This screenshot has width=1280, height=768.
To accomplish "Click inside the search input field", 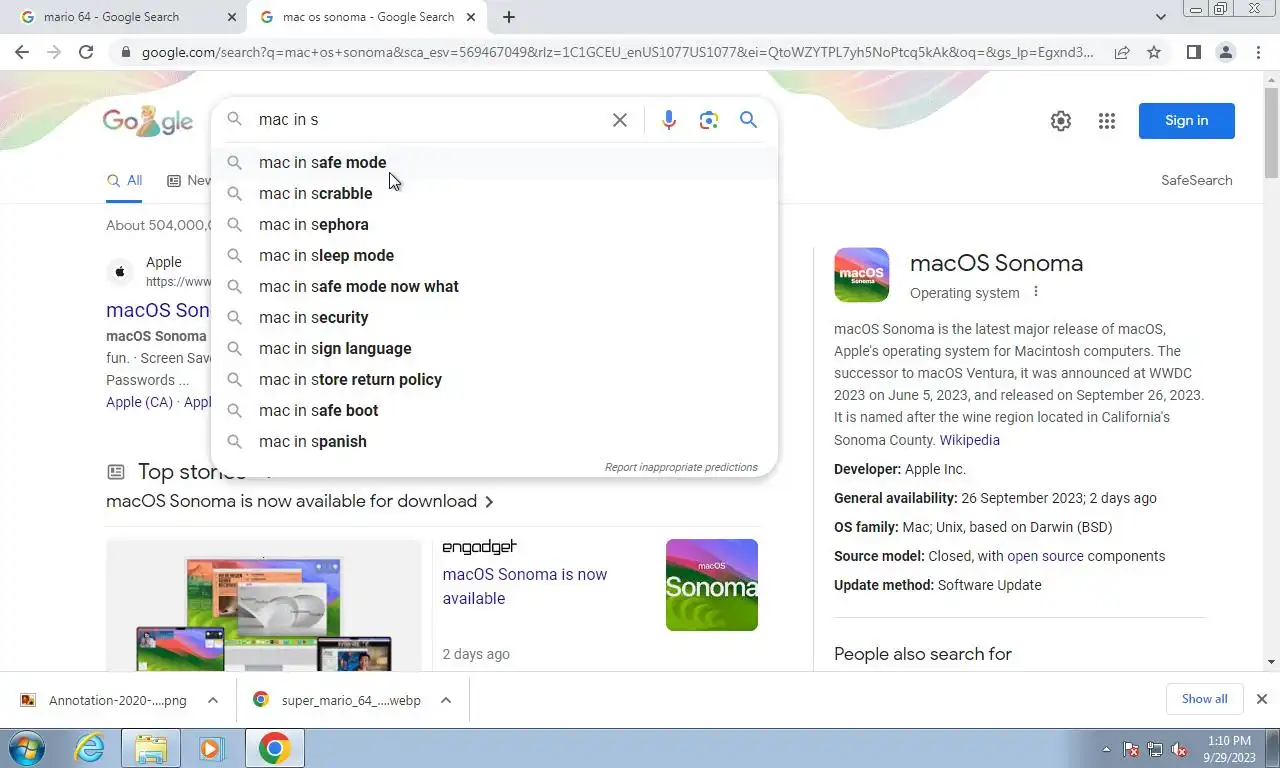I will pos(430,120).
